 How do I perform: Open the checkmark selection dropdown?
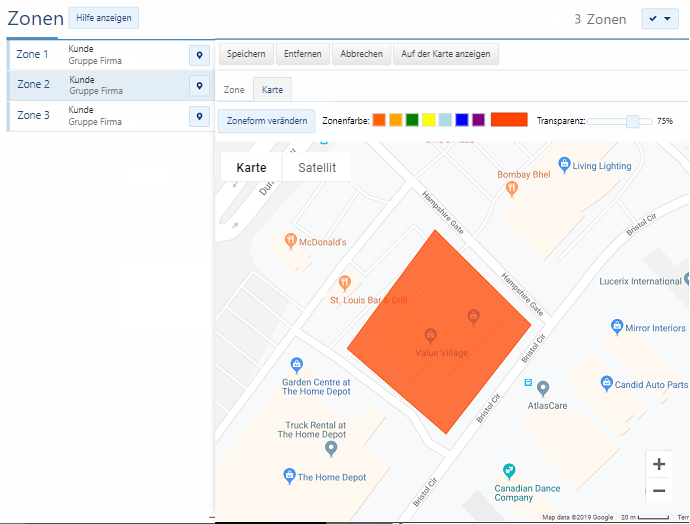(x=658, y=19)
